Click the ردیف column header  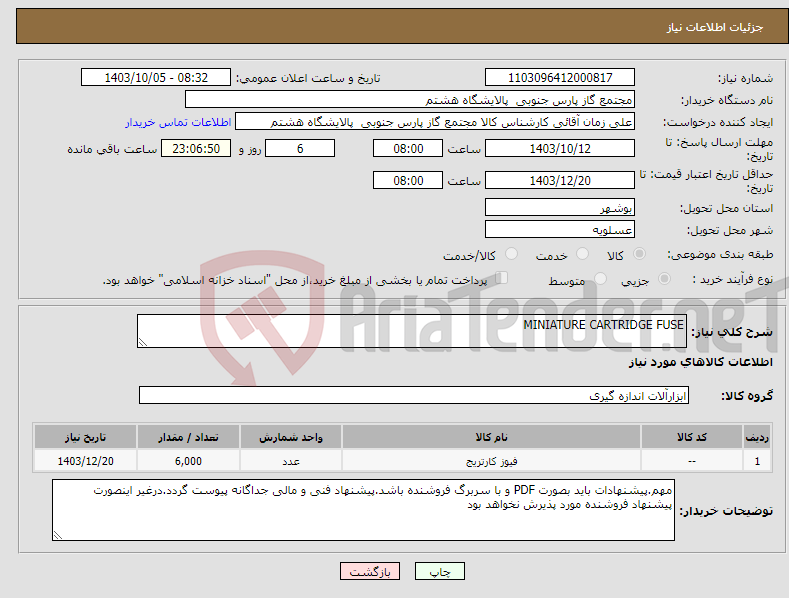(x=757, y=437)
